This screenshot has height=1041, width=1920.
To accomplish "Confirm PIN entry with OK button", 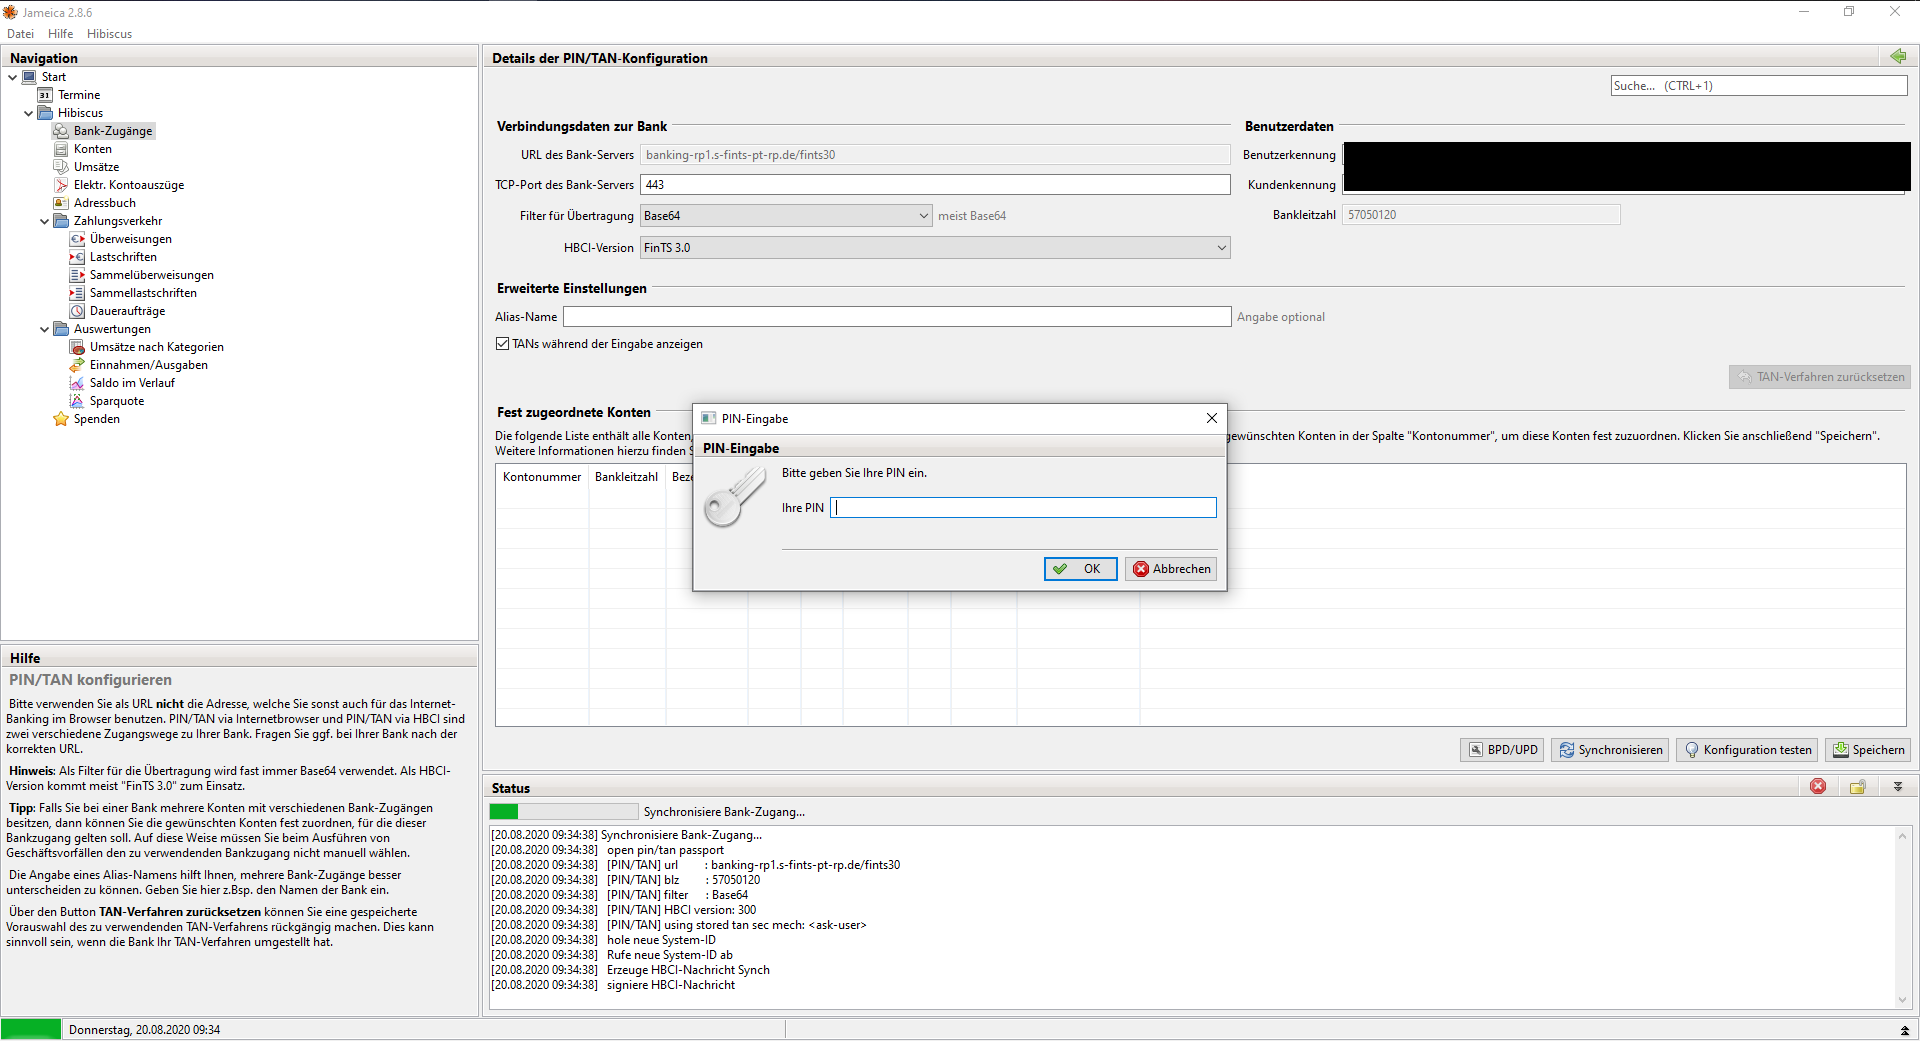I will point(1080,569).
